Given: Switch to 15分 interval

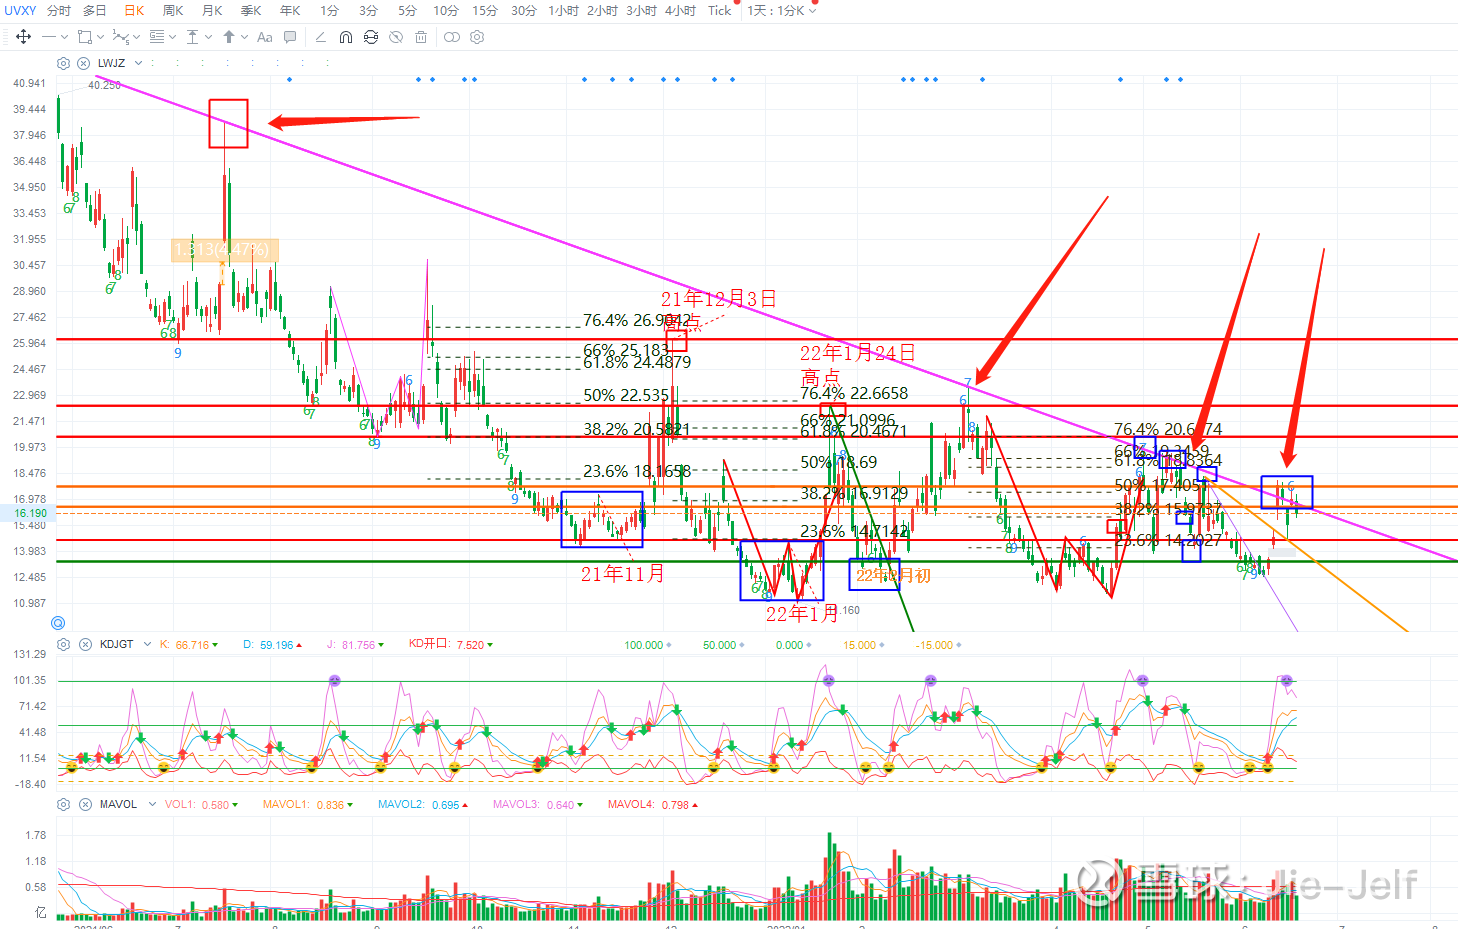Looking at the screenshot, I should [485, 10].
